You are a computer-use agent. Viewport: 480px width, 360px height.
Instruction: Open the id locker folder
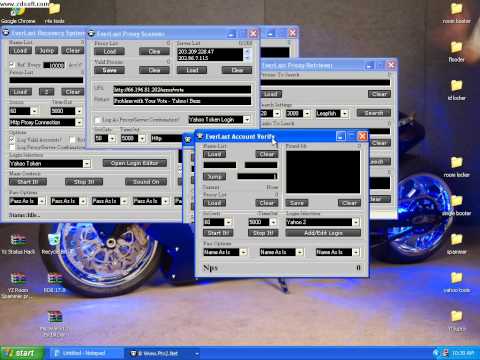[456, 90]
